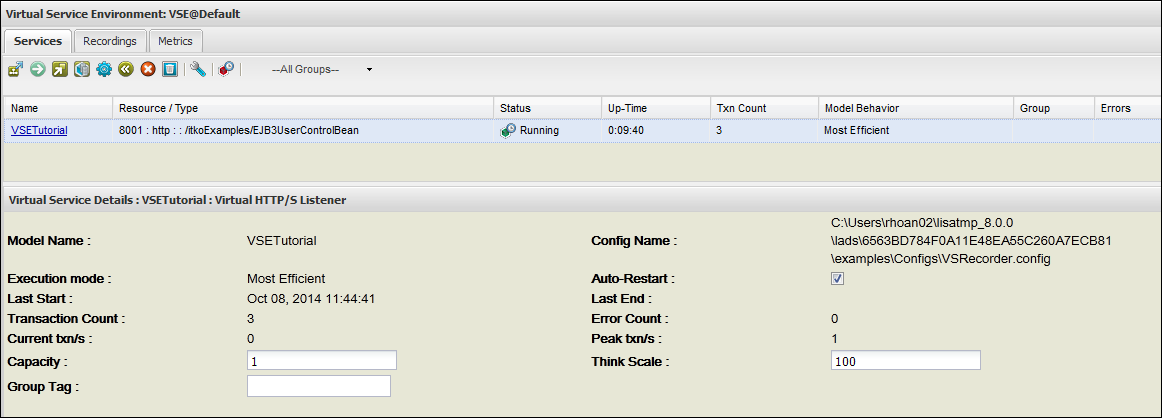Open the VSETutorial service link

(39, 130)
